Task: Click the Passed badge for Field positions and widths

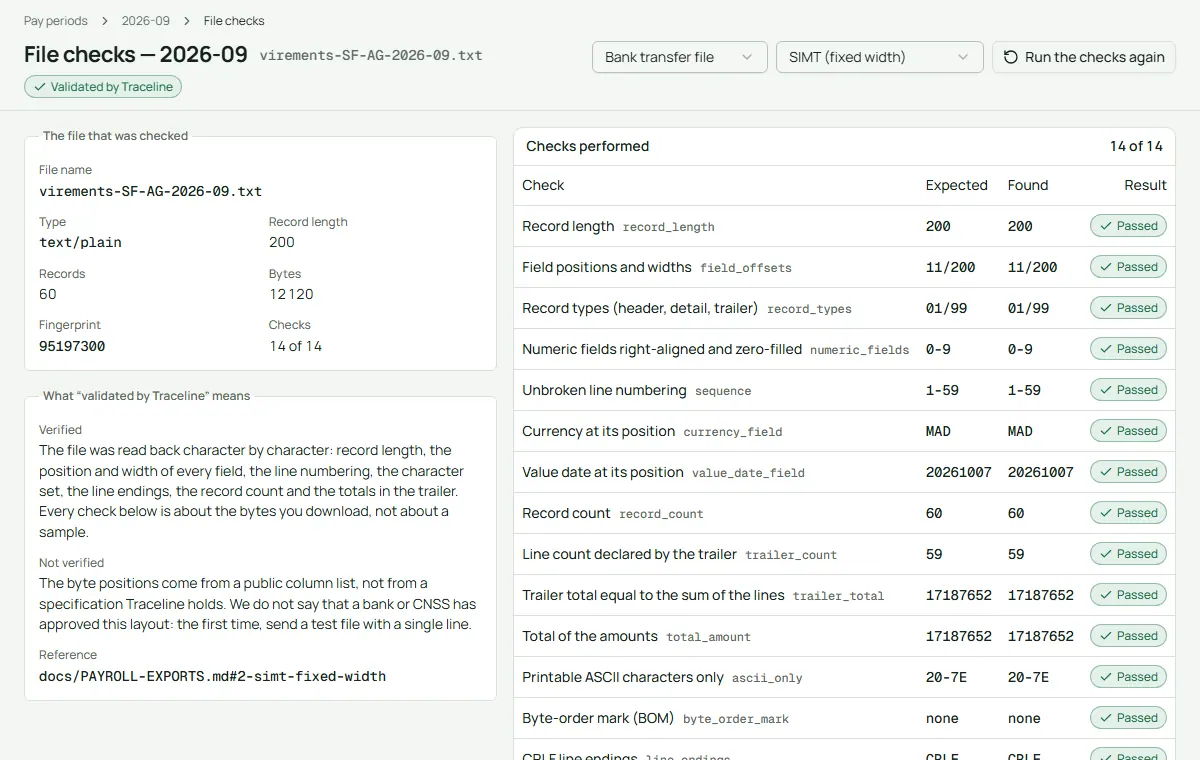Action: pyautogui.click(x=1128, y=267)
